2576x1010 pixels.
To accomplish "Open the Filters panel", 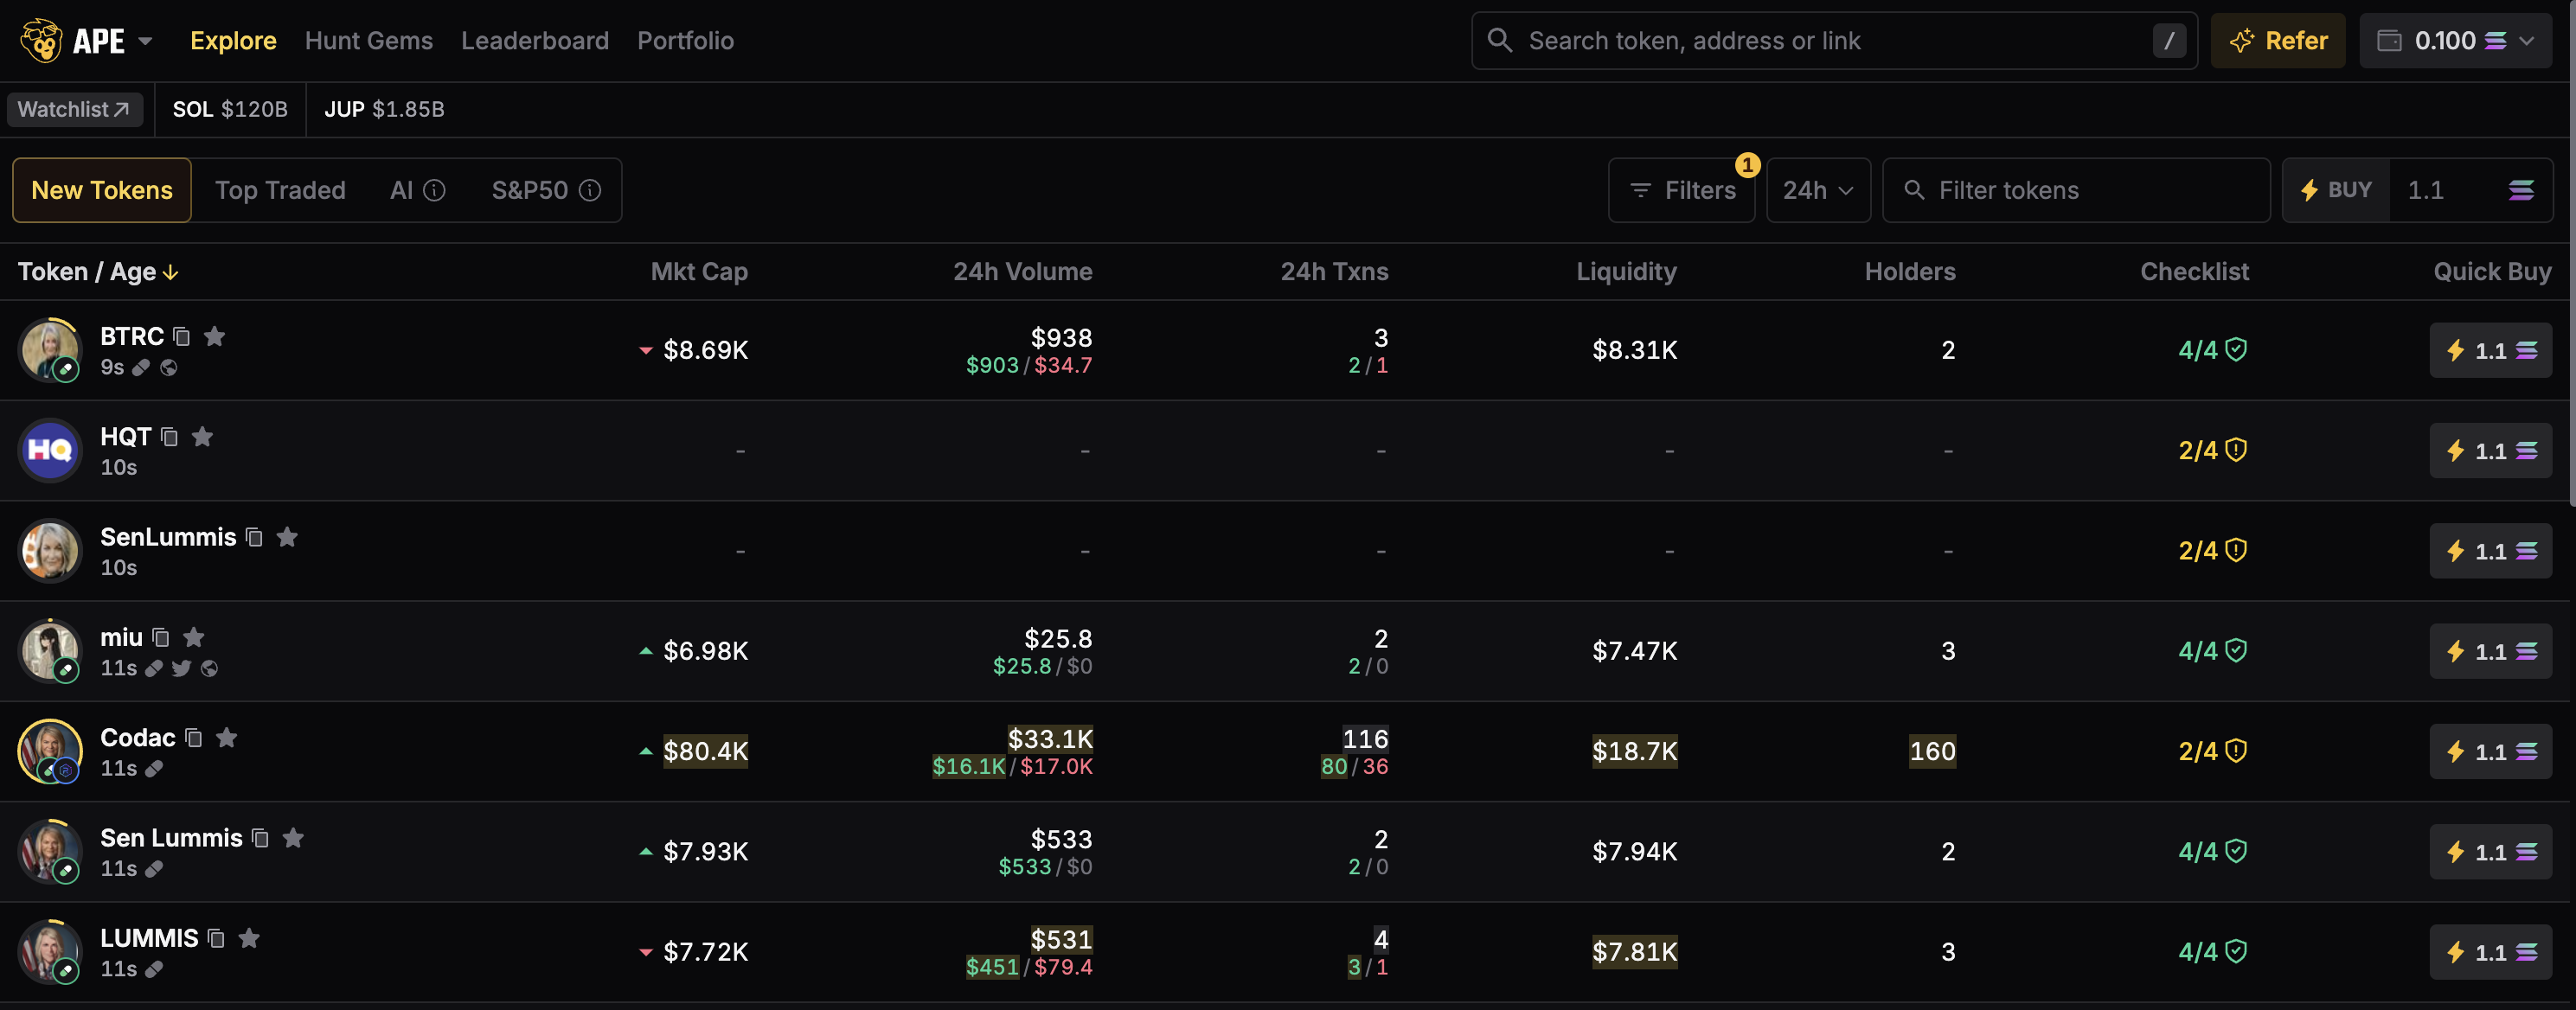I will pos(1682,190).
